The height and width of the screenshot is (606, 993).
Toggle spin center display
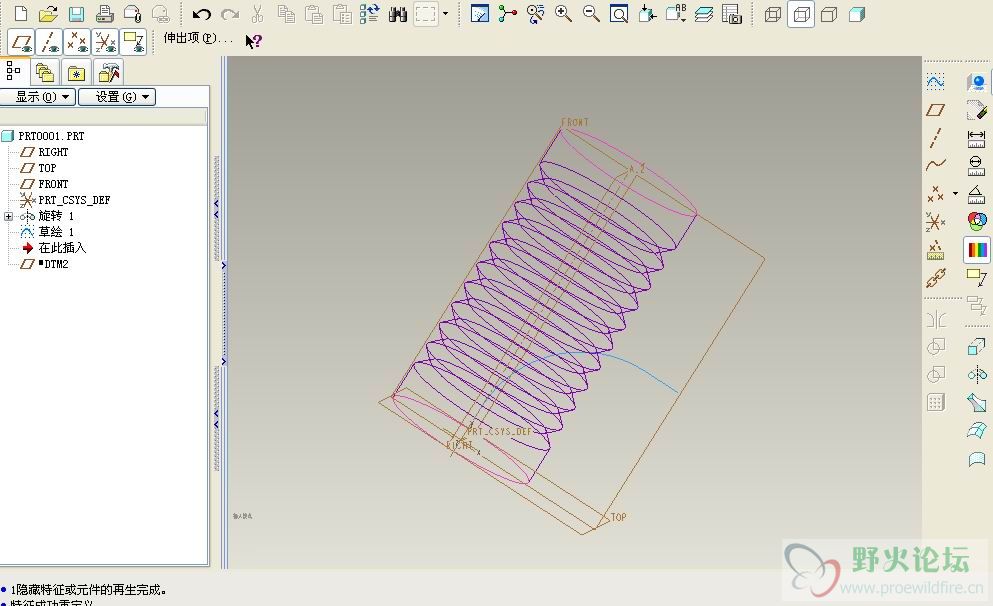pyautogui.click(x=507, y=14)
